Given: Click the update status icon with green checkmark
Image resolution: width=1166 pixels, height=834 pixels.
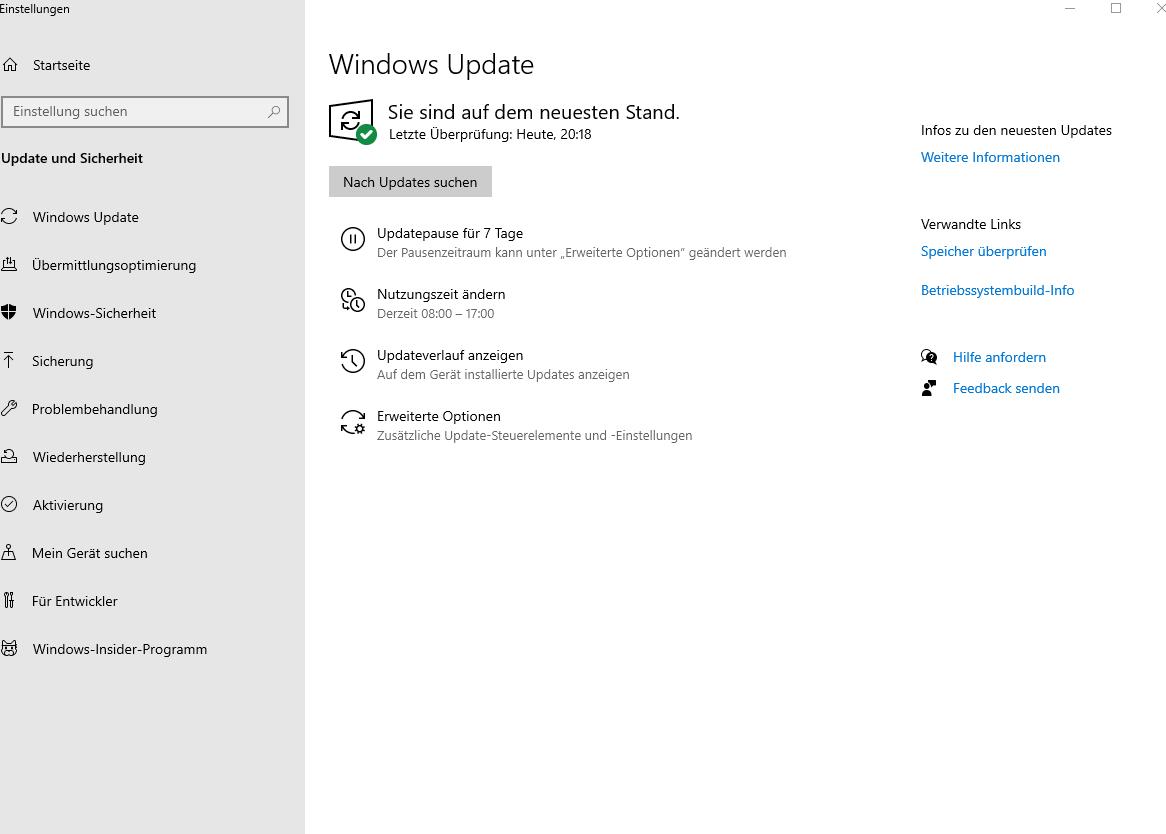Looking at the screenshot, I should tap(352, 122).
